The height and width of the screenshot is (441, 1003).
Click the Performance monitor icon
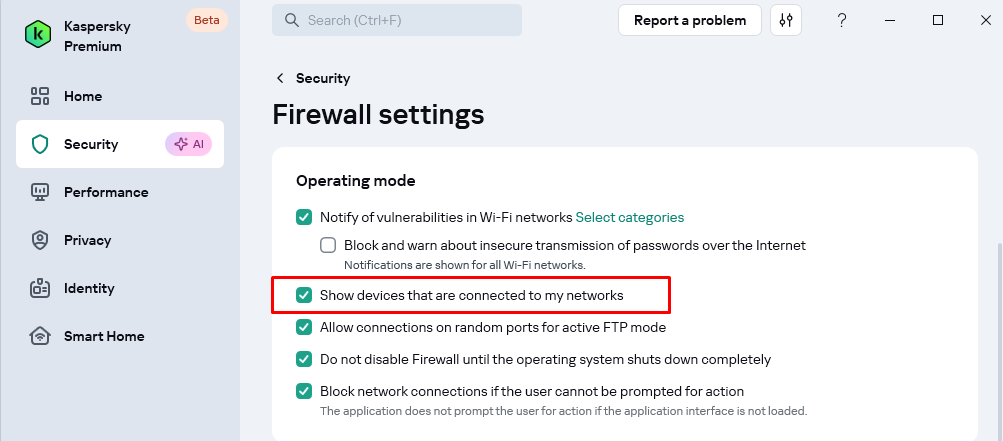point(40,192)
